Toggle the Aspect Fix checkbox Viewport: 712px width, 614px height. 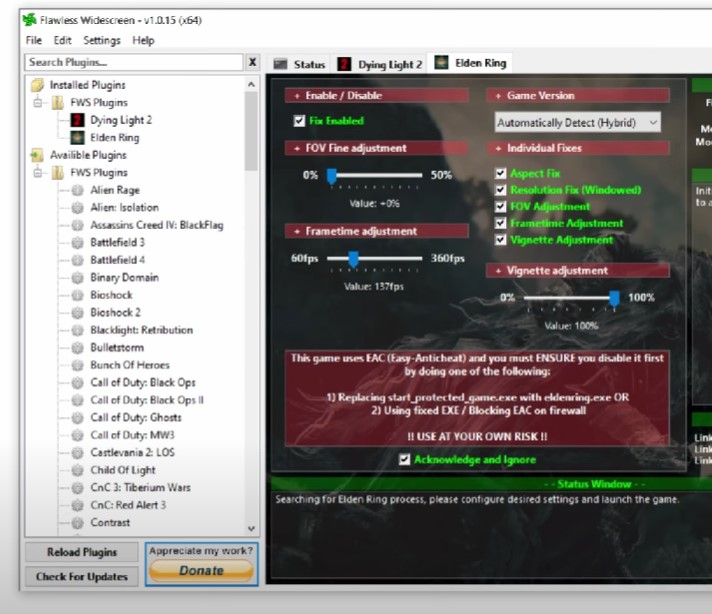(500, 173)
